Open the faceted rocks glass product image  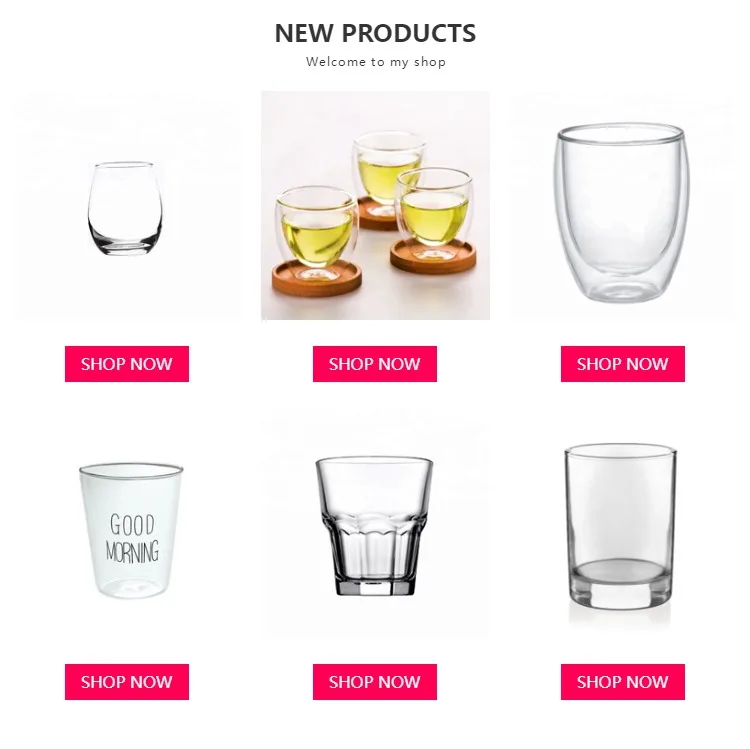(374, 526)
